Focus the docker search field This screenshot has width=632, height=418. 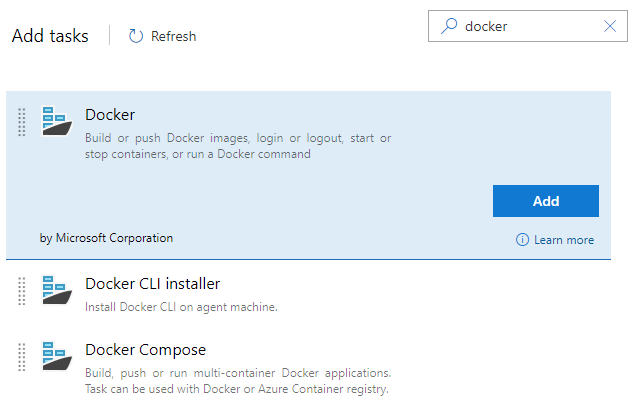tap(530, 27)
